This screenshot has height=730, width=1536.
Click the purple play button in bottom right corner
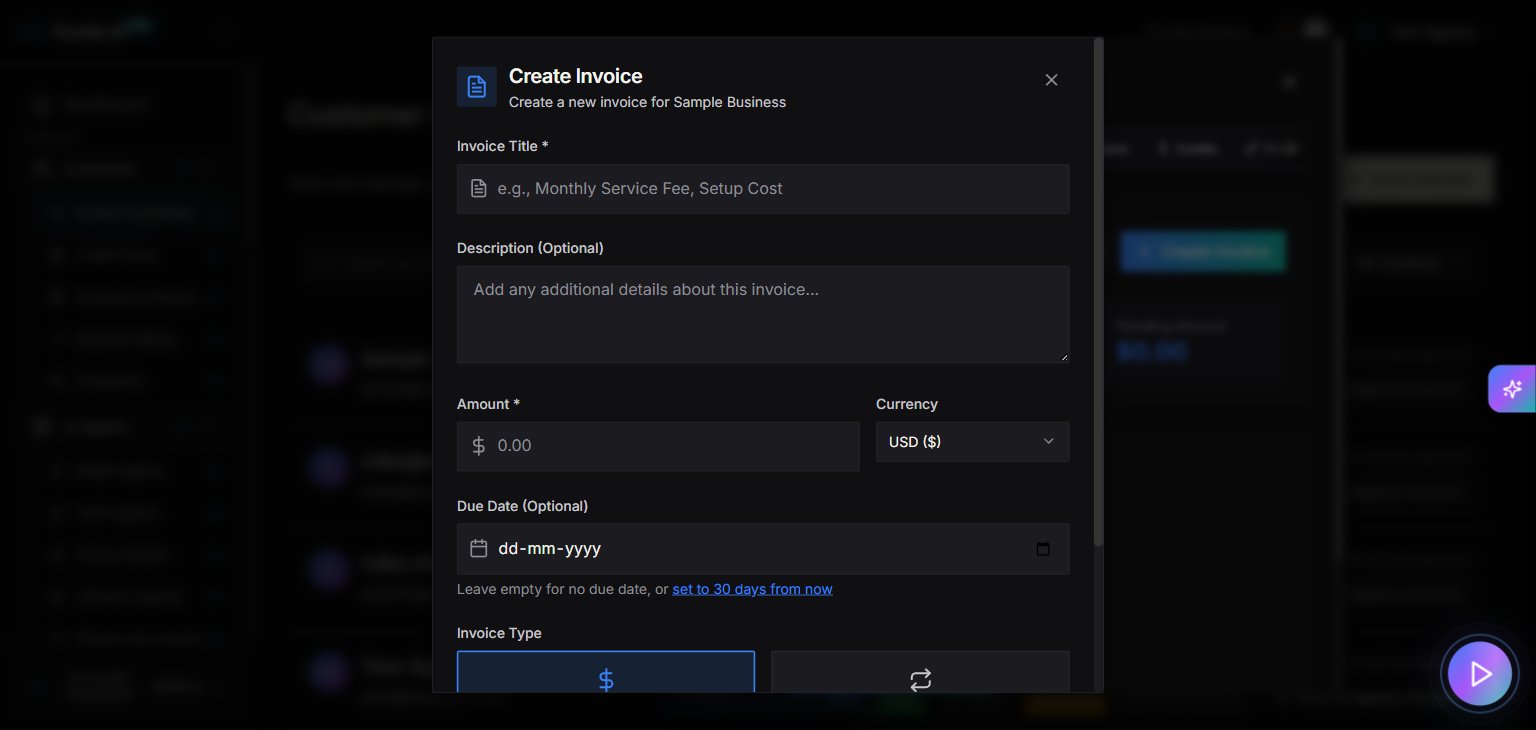coord(1480,674)
